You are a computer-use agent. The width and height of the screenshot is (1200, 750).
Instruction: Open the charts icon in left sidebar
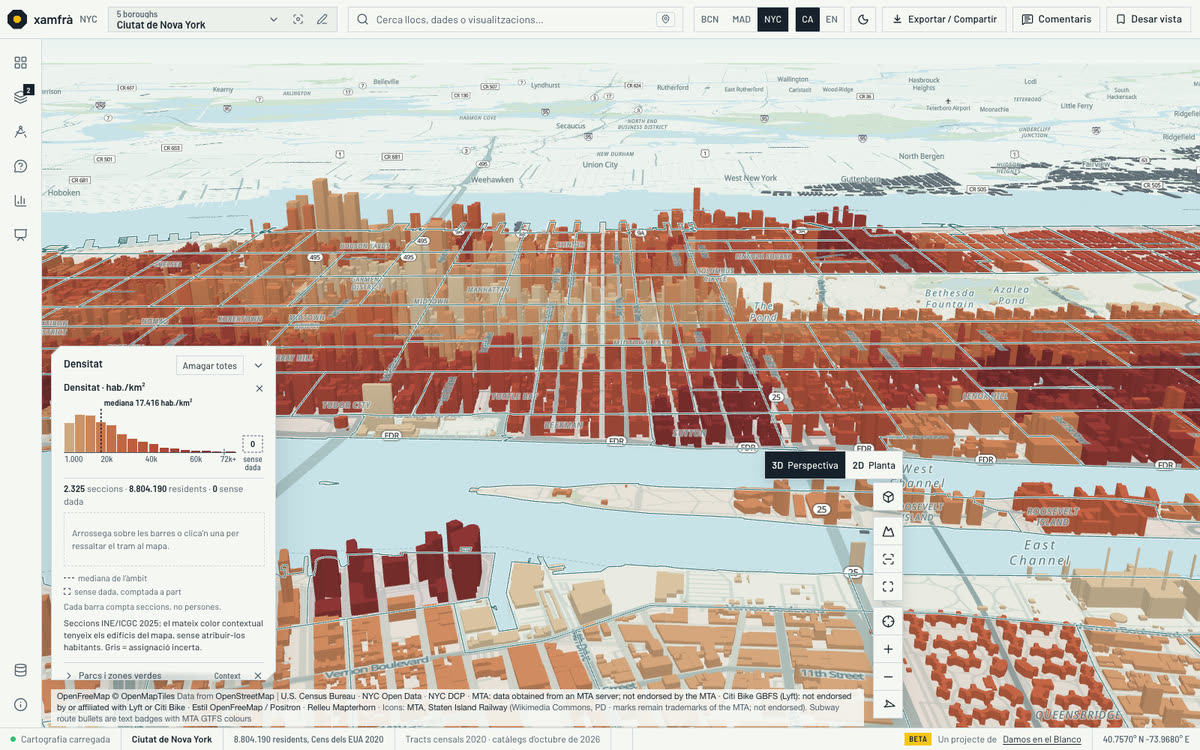point(20,200)
